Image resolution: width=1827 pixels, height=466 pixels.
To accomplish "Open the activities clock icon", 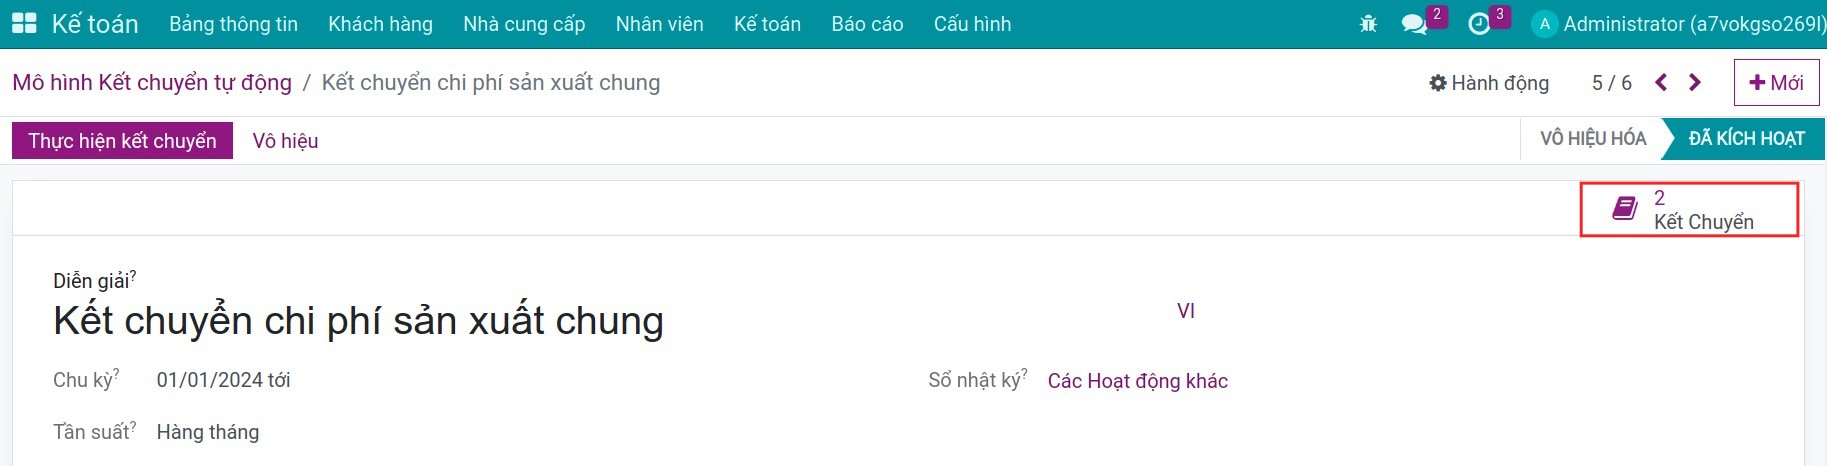I will click(x=1479, y=24).
